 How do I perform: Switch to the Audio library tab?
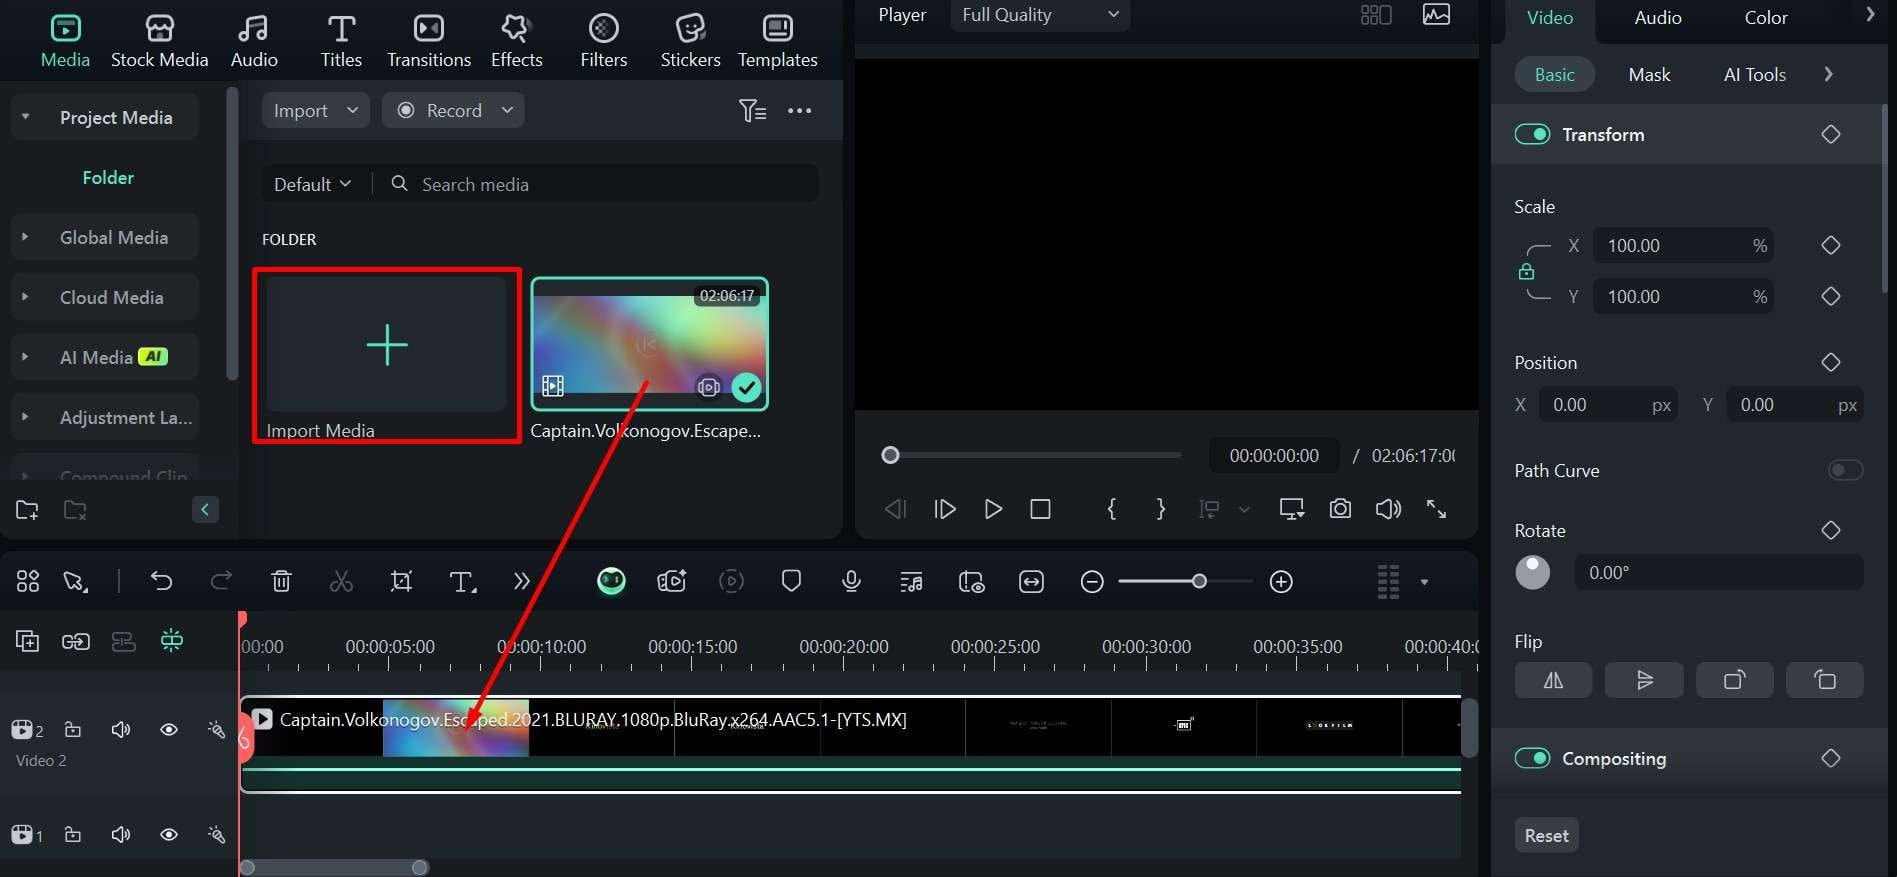coord(254,41)
